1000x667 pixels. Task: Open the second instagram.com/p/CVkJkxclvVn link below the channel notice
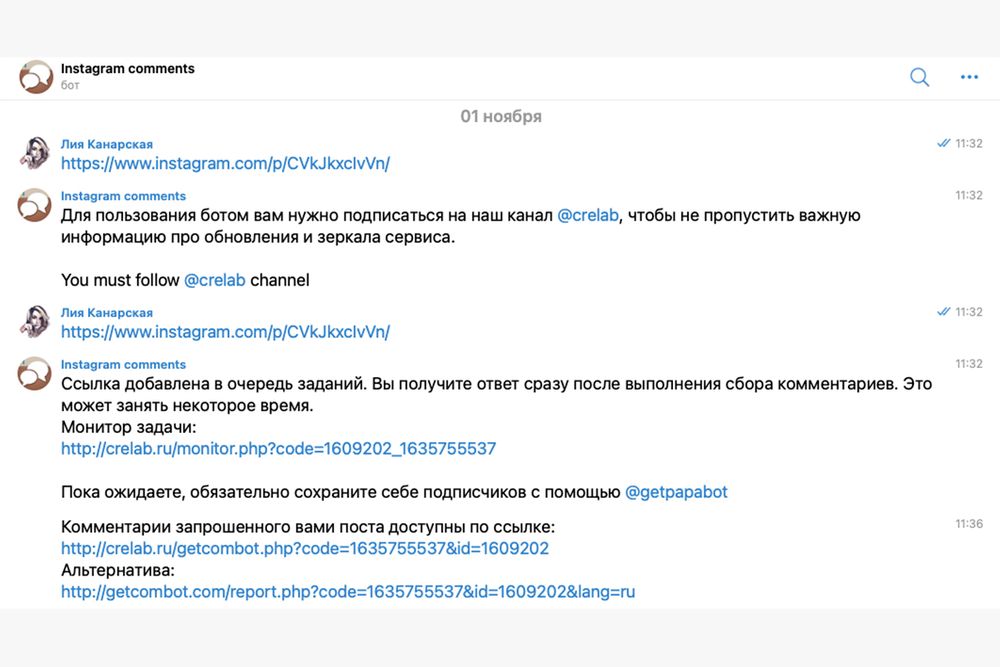tap(225, 332)
